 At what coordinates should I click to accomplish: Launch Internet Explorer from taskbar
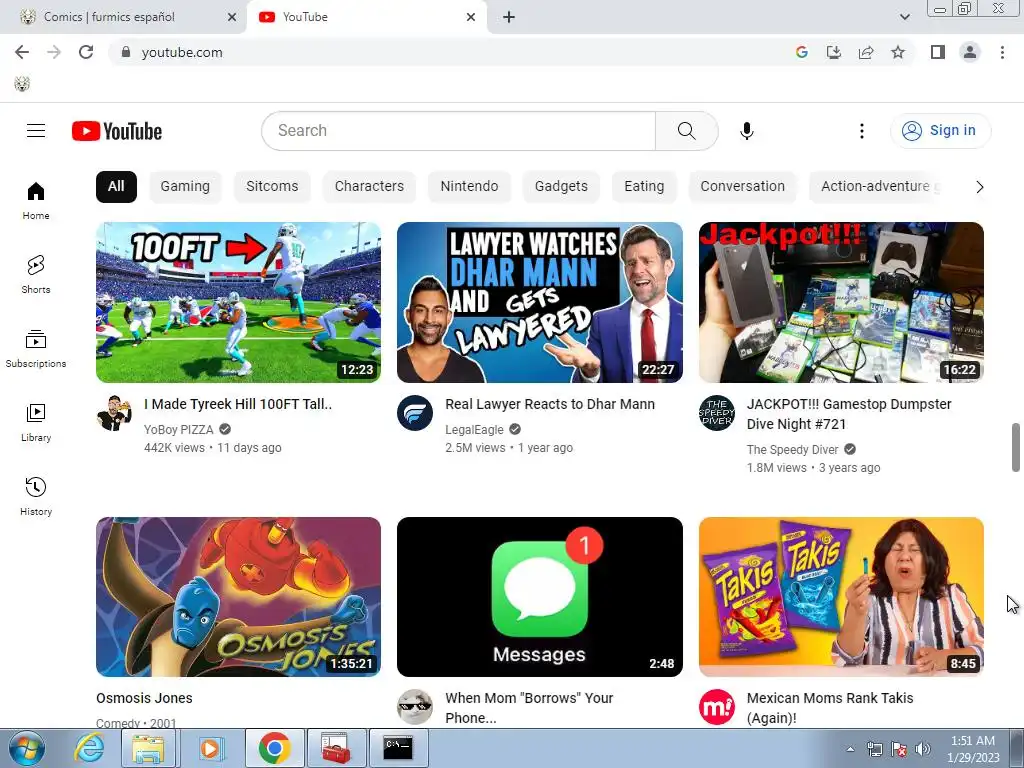(x=89, y=748)
